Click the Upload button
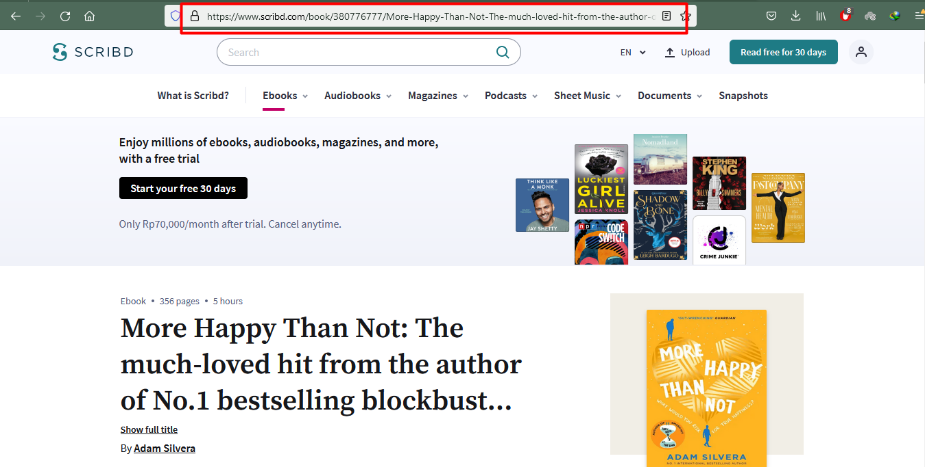This screenshot has width=925, height=467. (x=687, y=52)
